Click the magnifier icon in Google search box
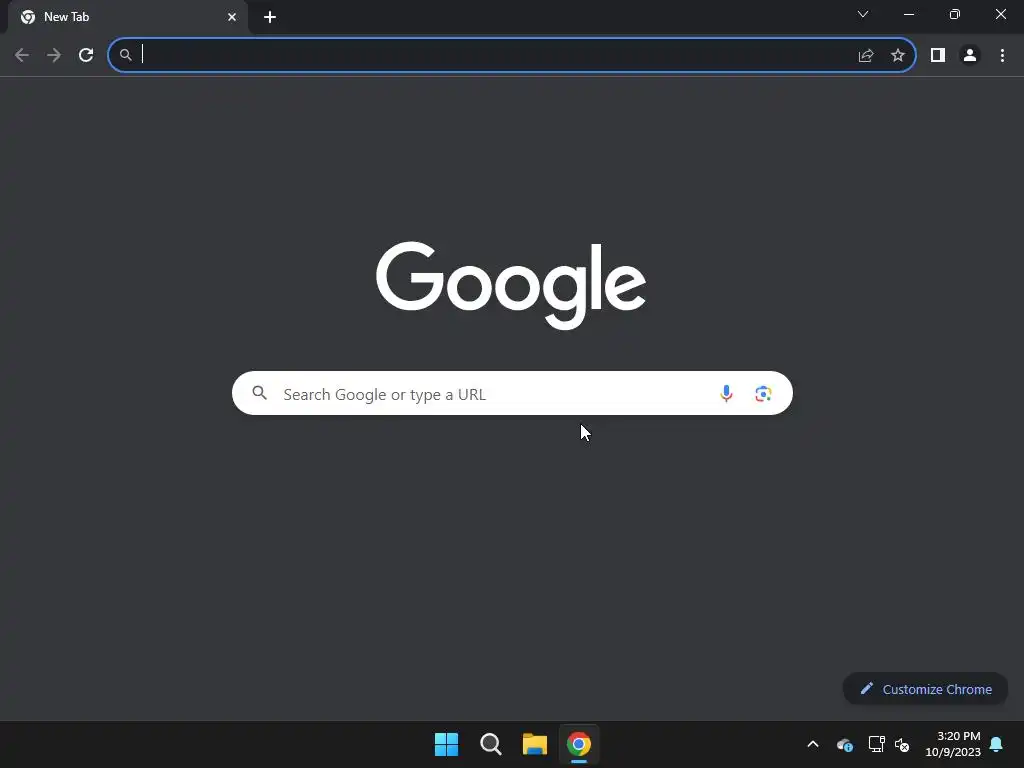1024x768 pixels. click(x=260, y=393)
